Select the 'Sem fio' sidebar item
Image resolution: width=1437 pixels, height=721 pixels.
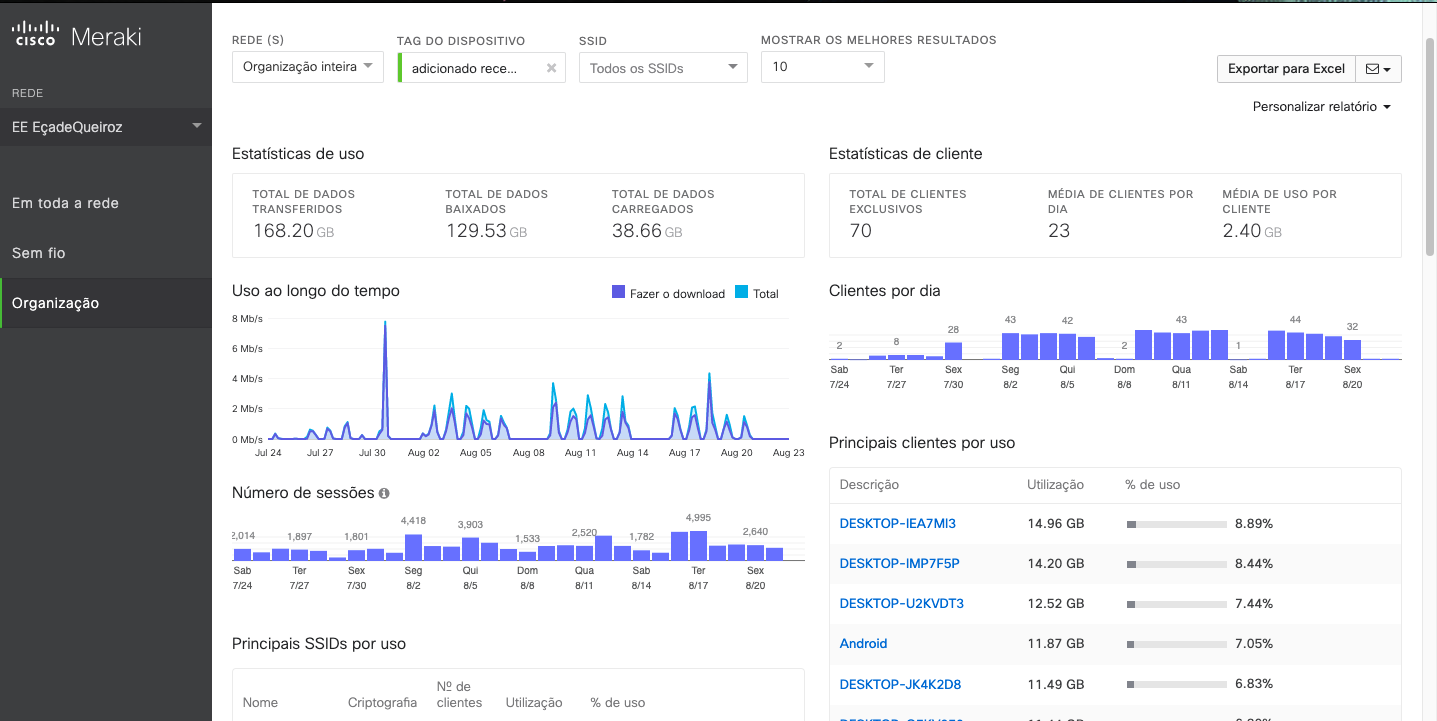[x=39, y=253]
